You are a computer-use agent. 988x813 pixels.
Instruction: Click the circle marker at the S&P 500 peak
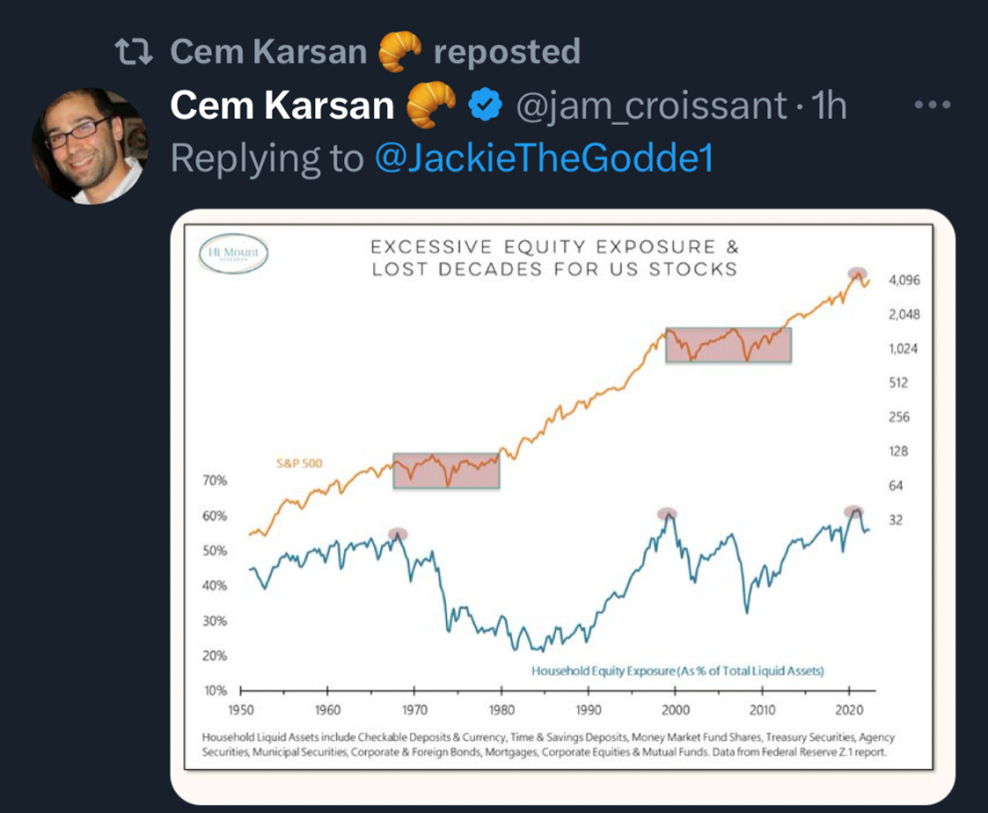(855, 274)
